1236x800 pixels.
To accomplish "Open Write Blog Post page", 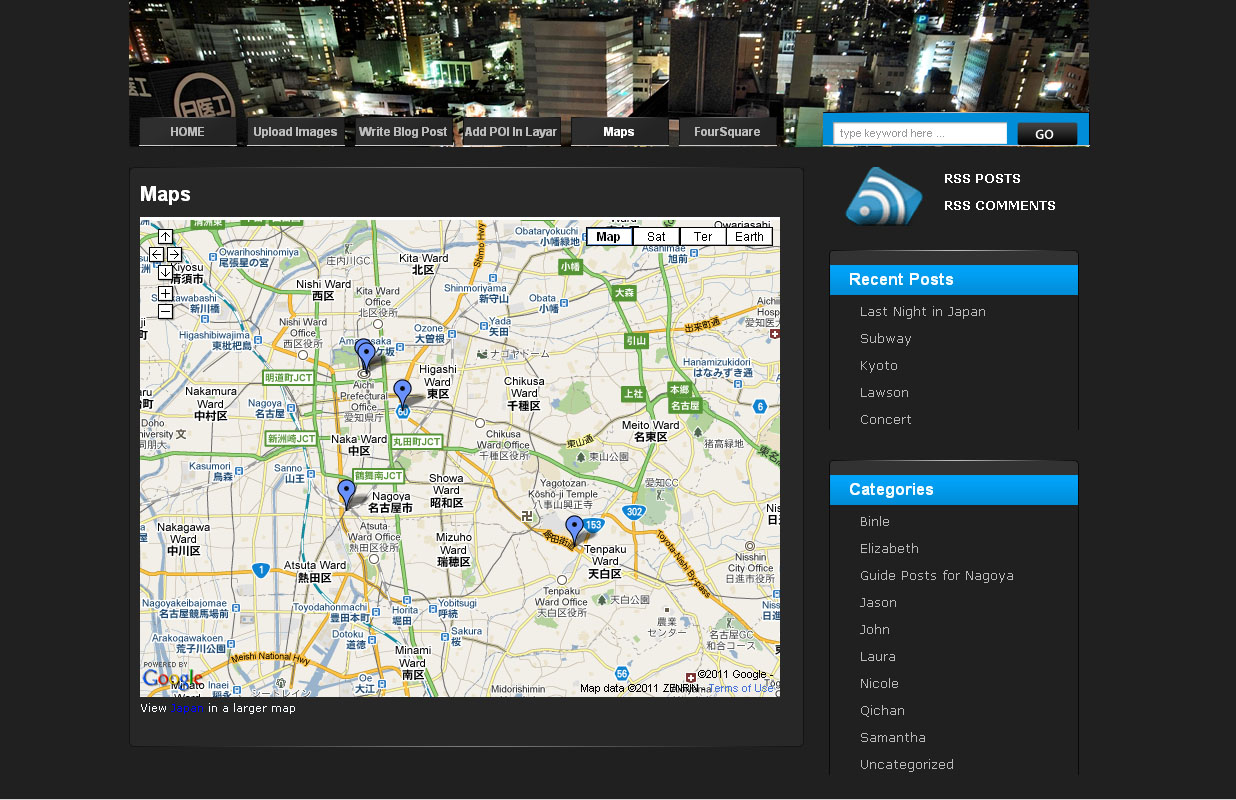I will coord(403,132).
